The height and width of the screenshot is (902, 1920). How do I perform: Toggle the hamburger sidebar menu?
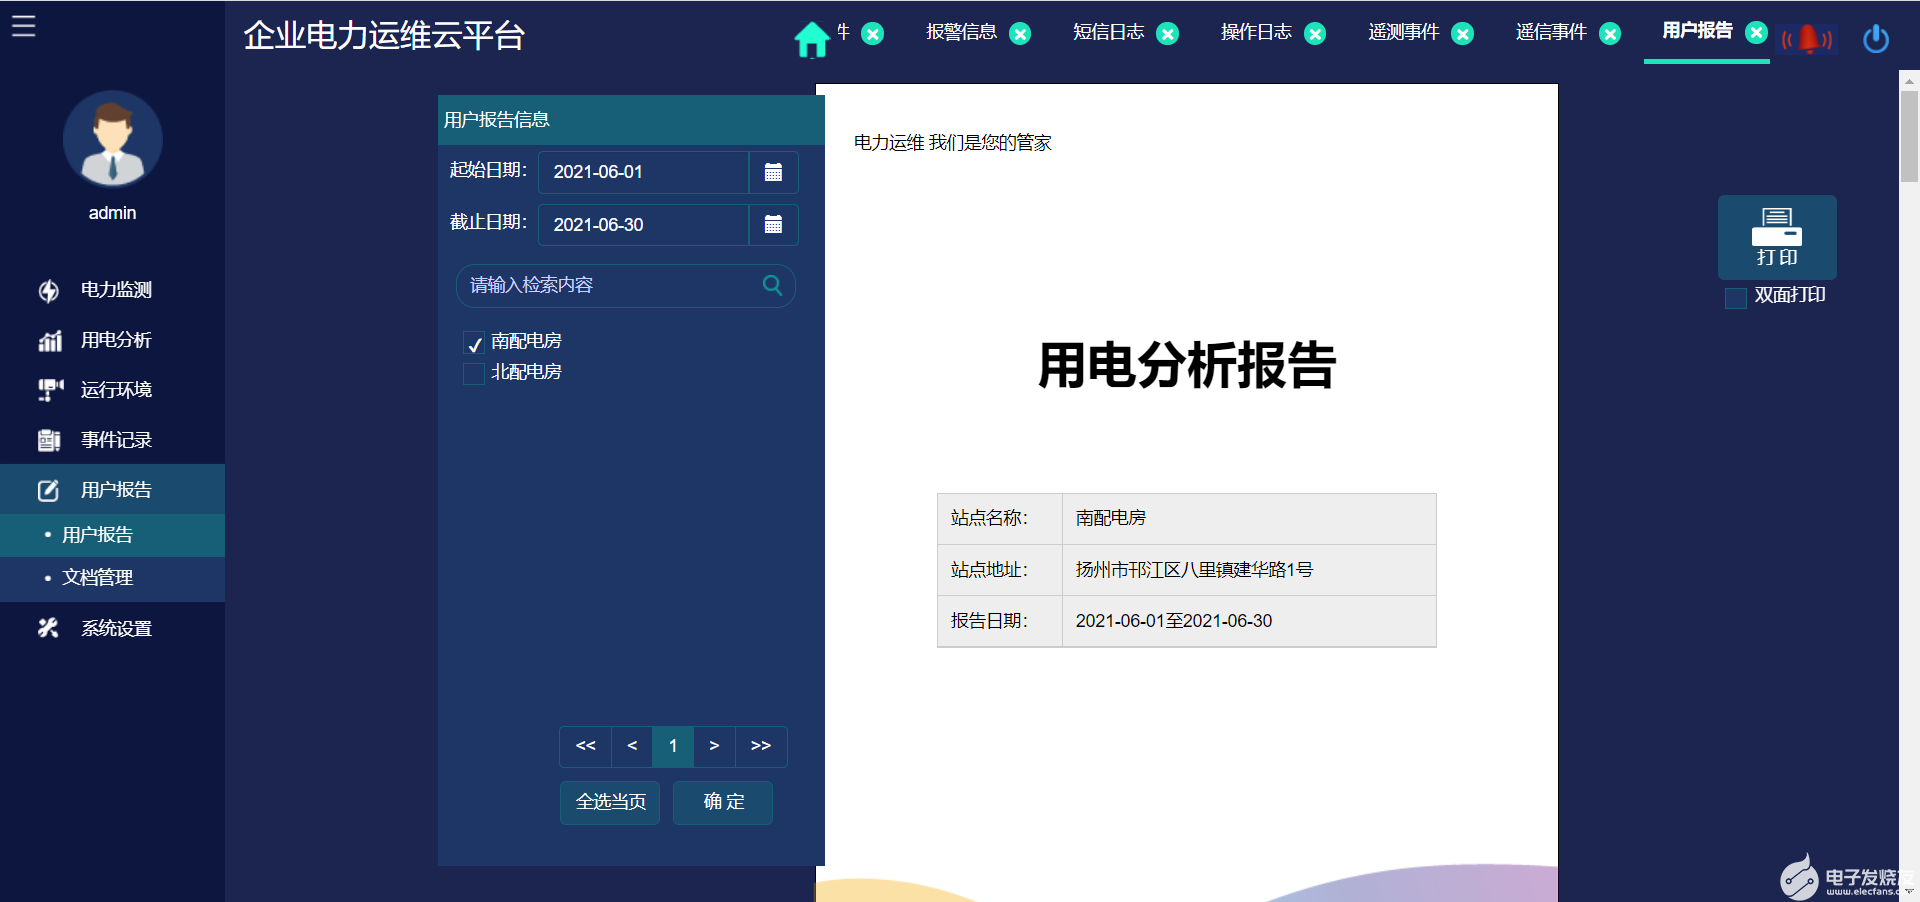pyautogui.click(x=23, y=26)
